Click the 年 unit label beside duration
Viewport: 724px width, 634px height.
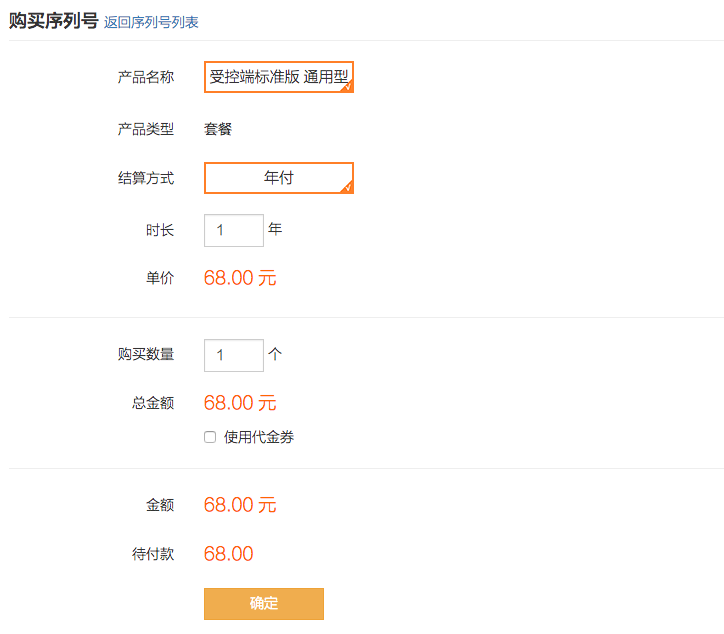275,229
